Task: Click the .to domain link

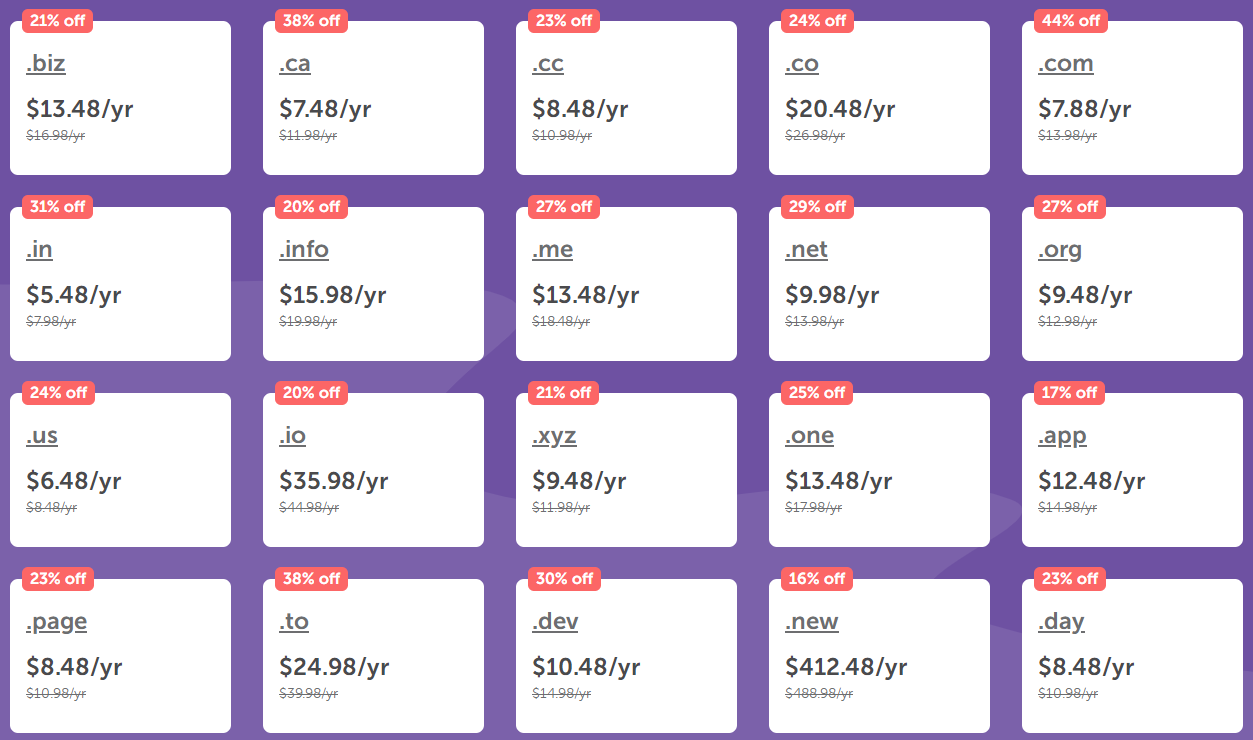Action: 294,622
